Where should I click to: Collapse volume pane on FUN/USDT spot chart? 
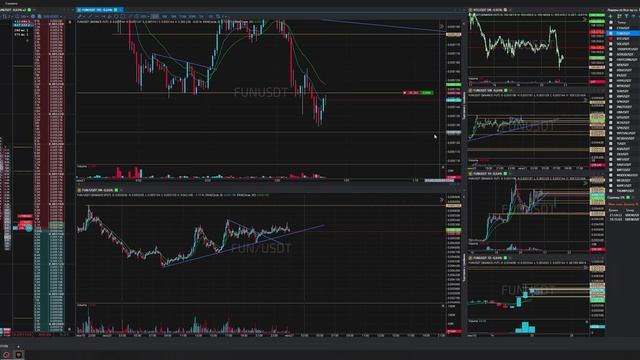(443, 305)
